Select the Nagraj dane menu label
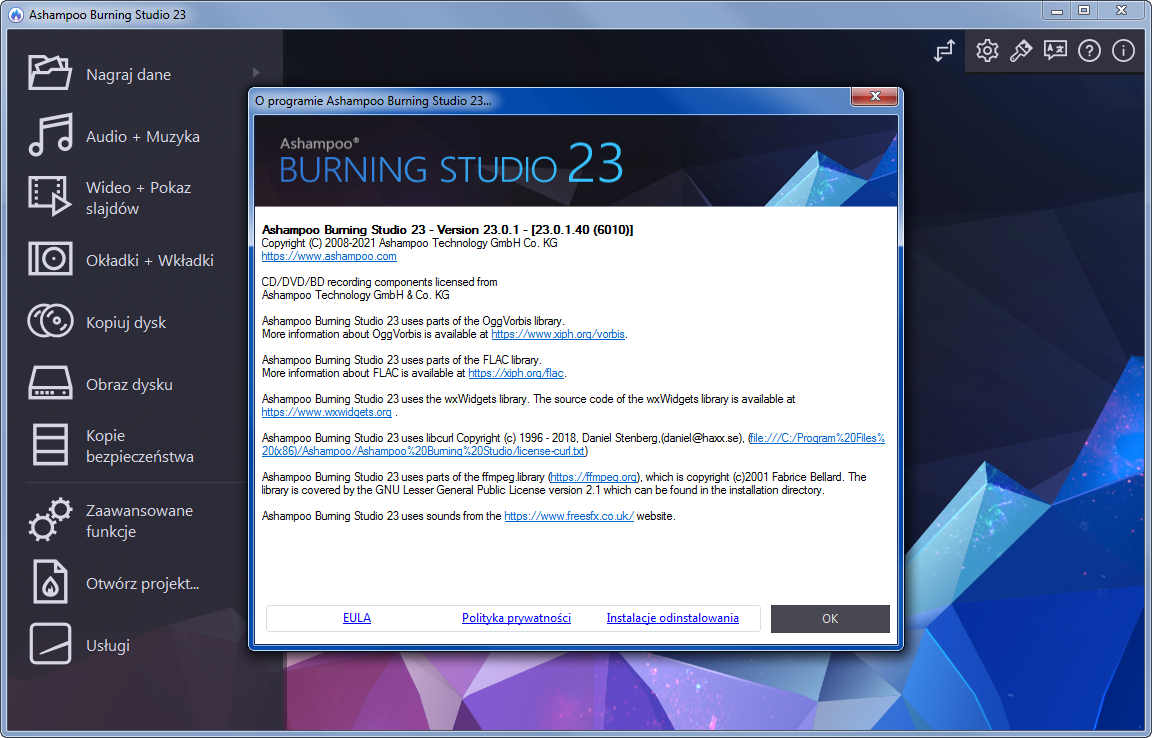This screenshot has height=738, width=1152. (x=129, y=74)
